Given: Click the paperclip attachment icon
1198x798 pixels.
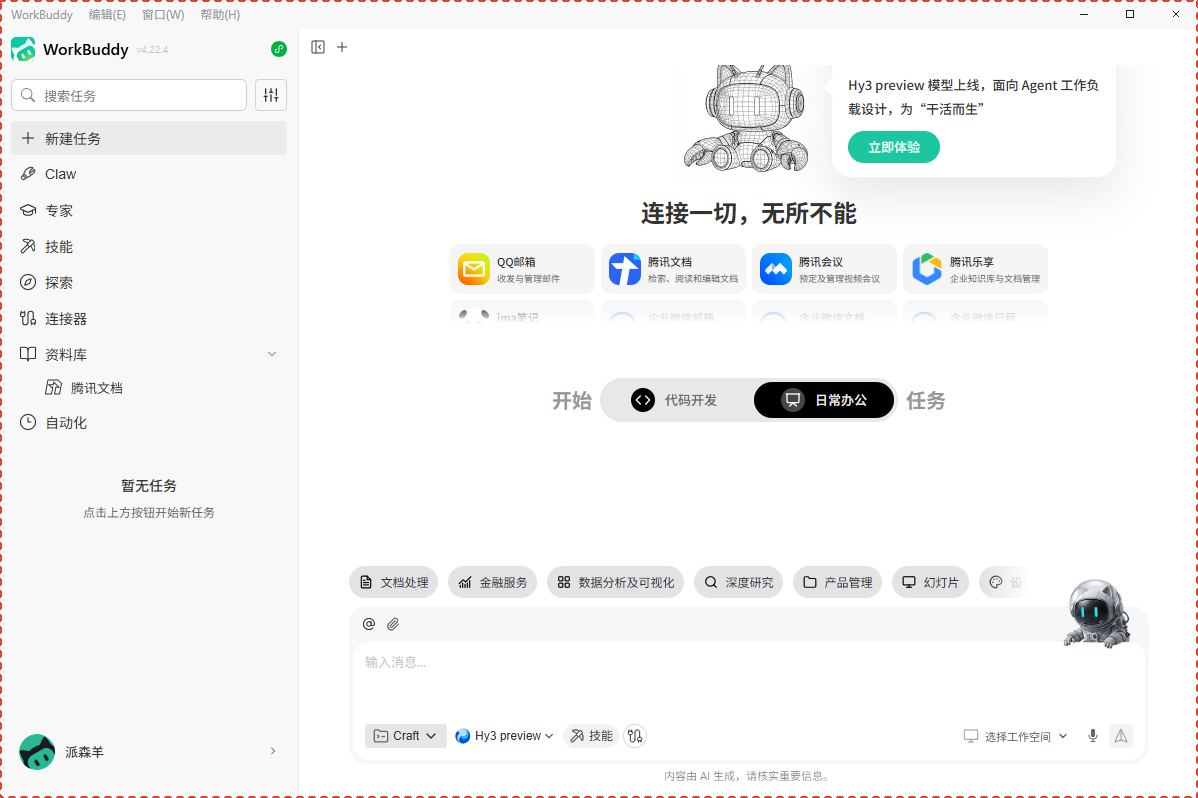Looking at the screenshot, I should [x=393, y=624].
